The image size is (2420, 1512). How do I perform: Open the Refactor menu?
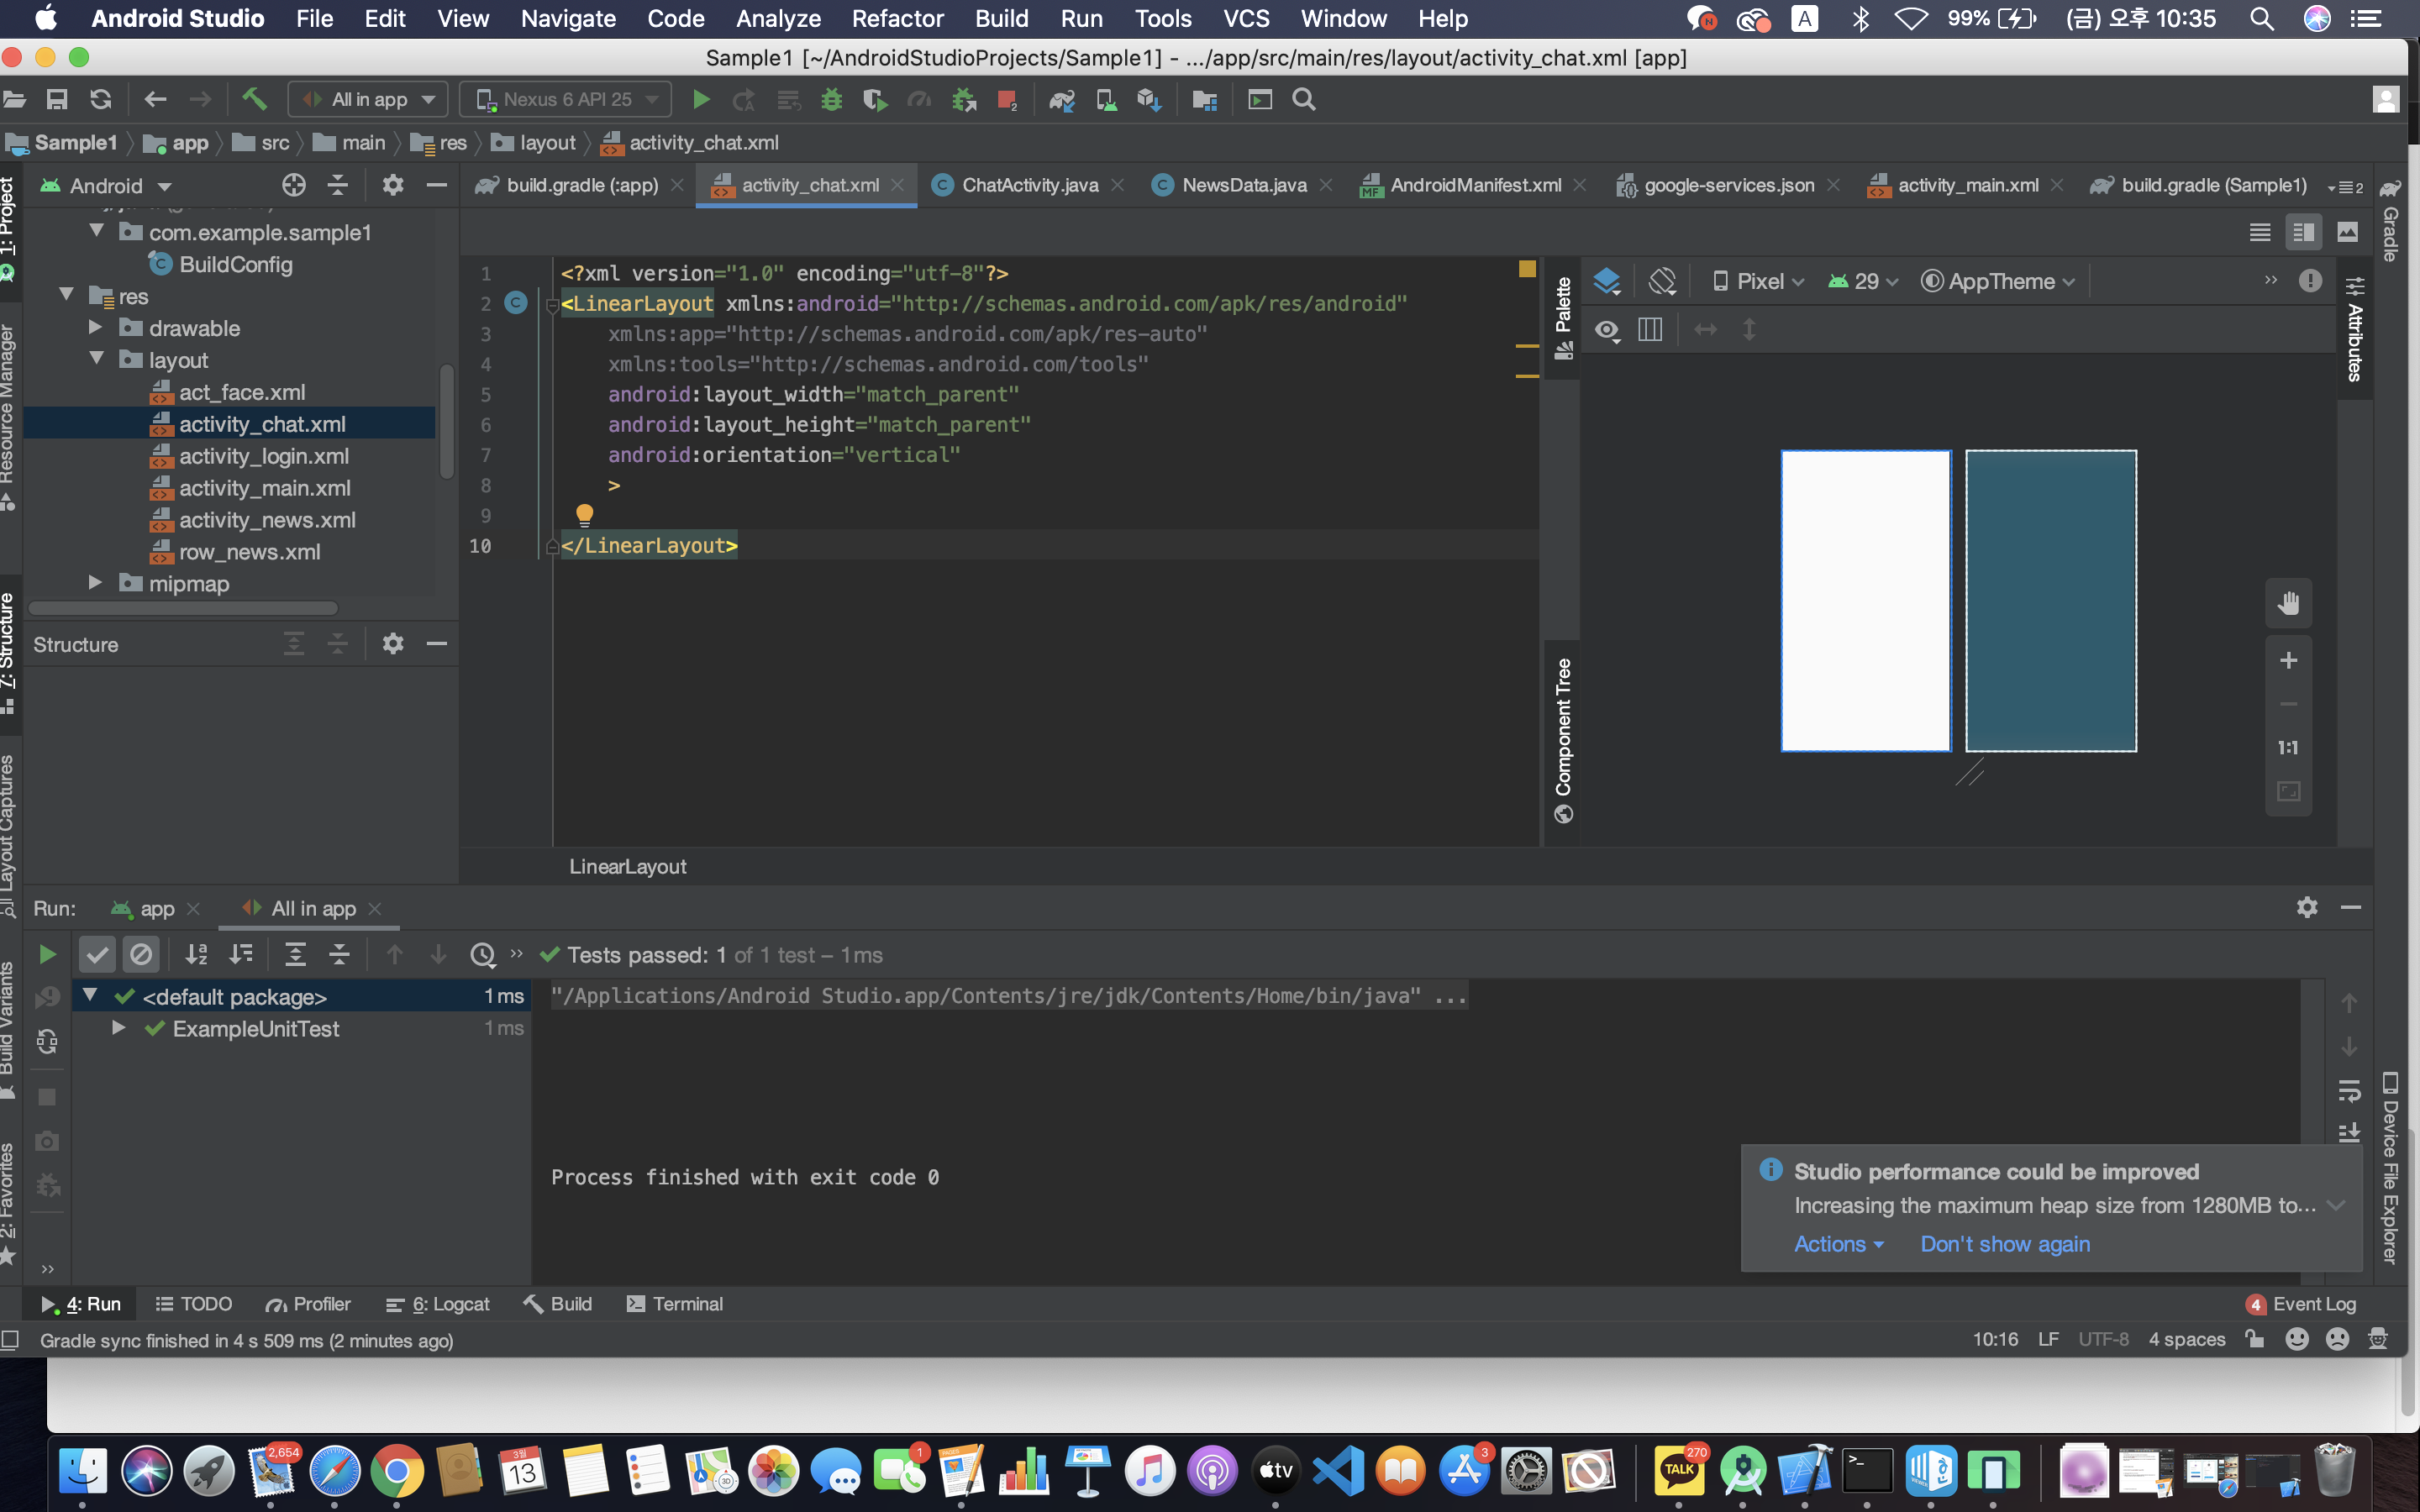tap(897, 18)
